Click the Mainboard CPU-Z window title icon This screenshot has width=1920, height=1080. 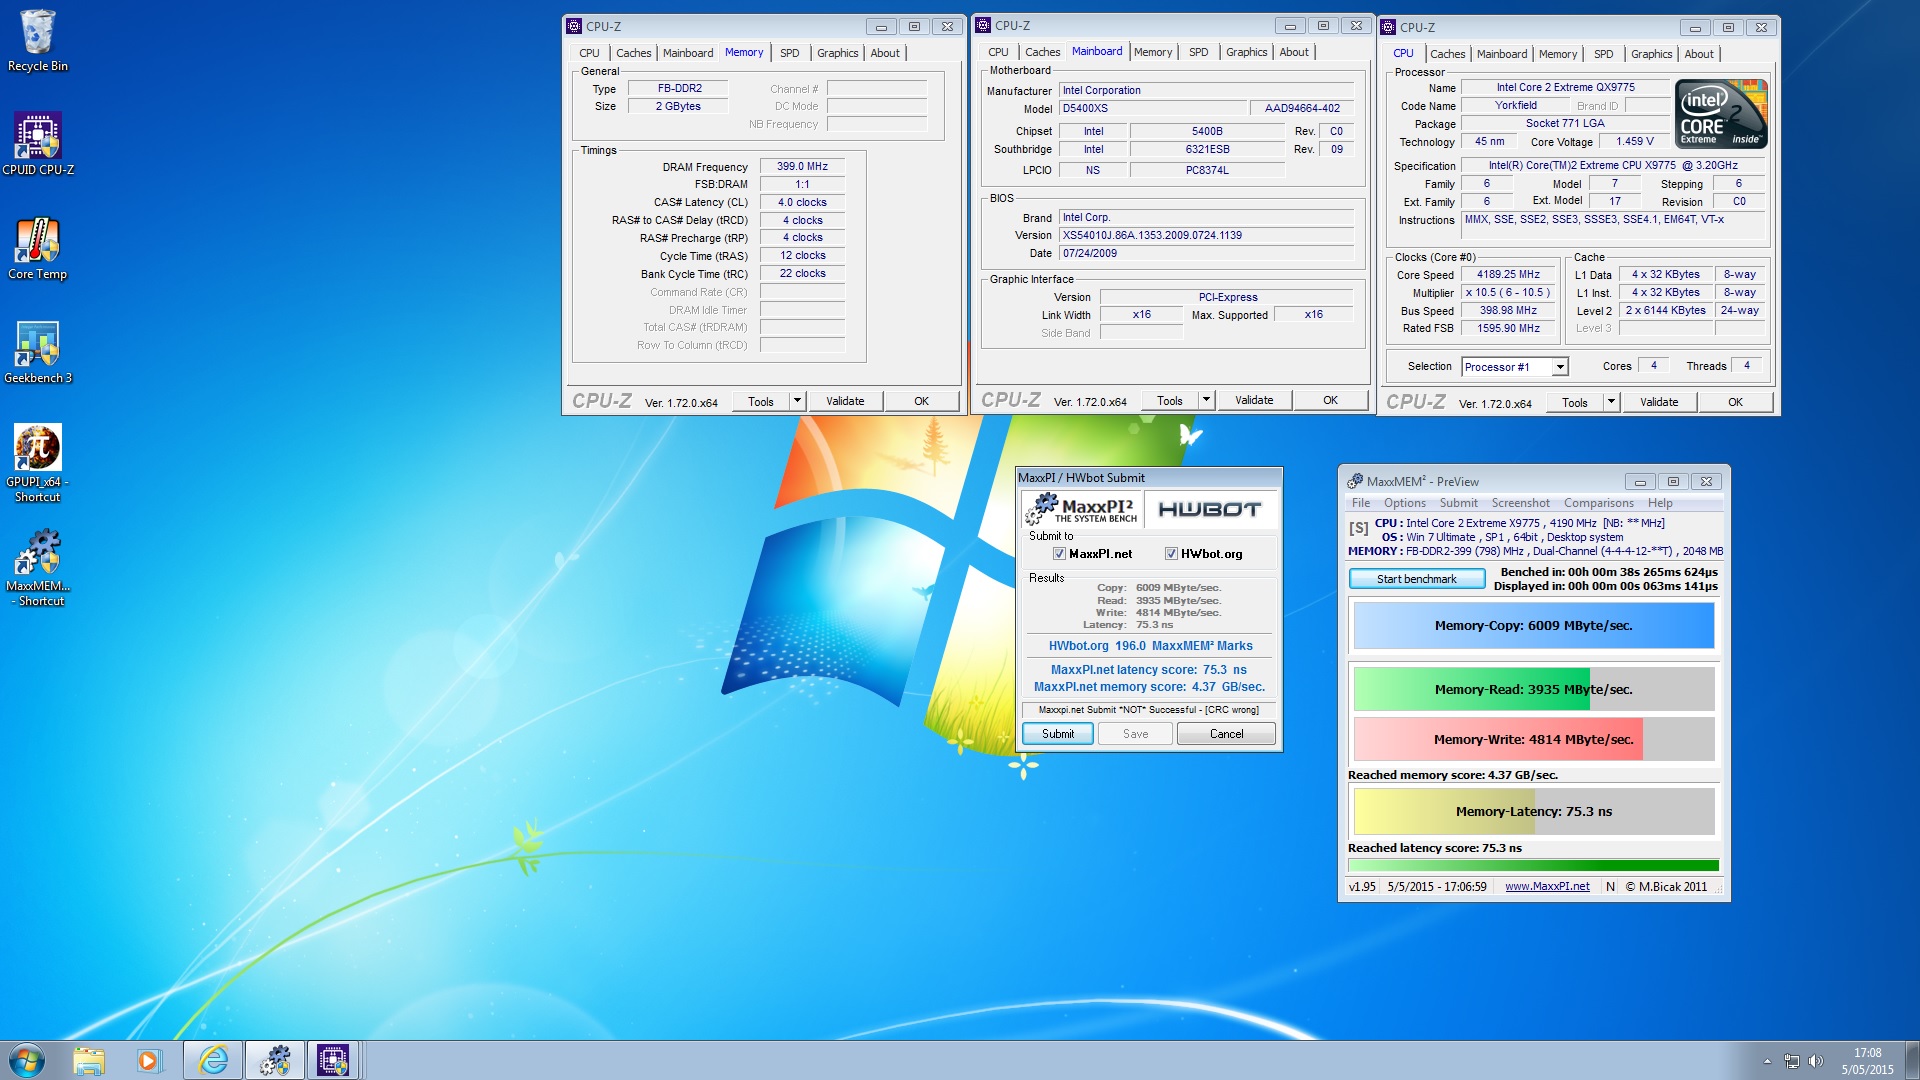(x=983, y=25)
